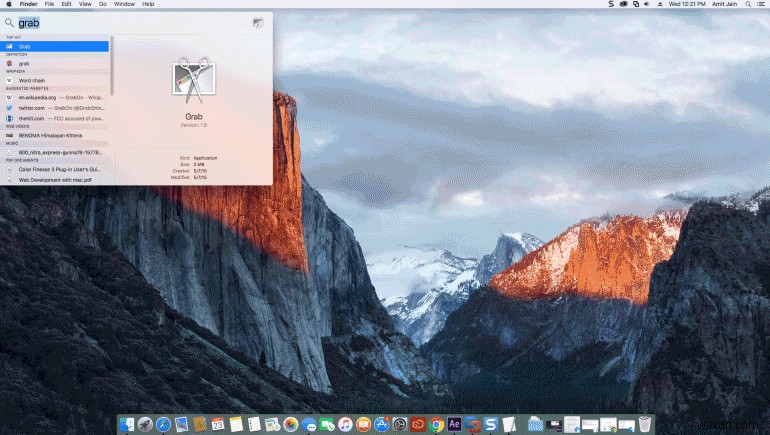Click the large Grab scissors preview icon
770x435 pixels.
coord(193,80)
